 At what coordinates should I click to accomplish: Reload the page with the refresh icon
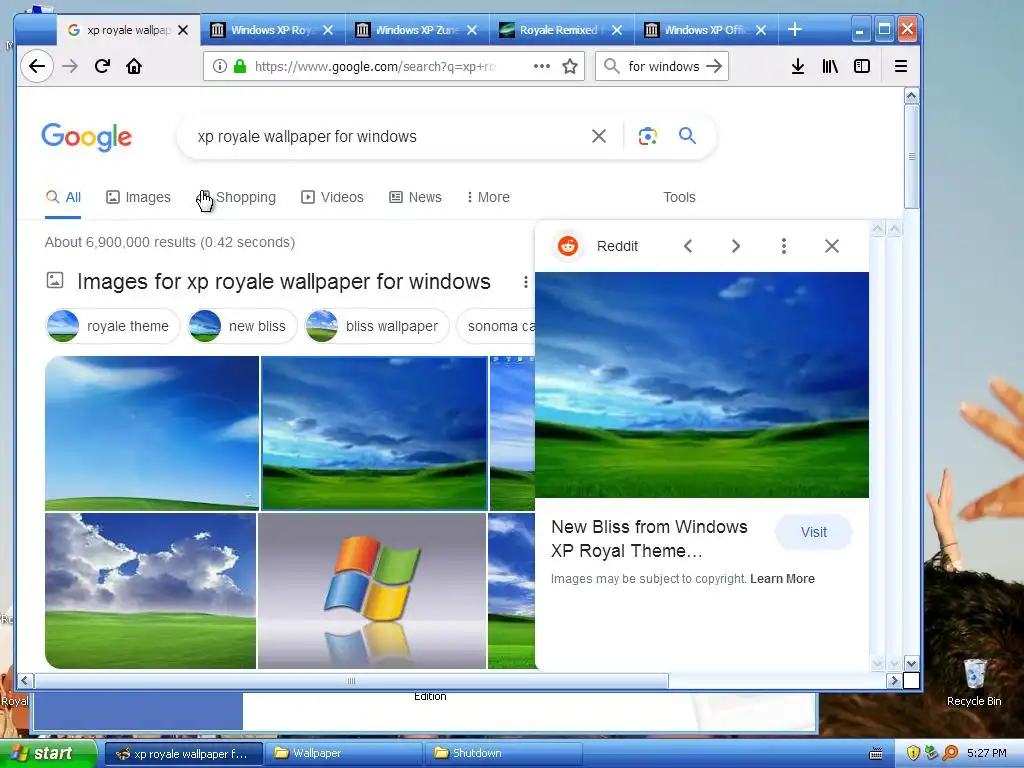pos(102,66)
